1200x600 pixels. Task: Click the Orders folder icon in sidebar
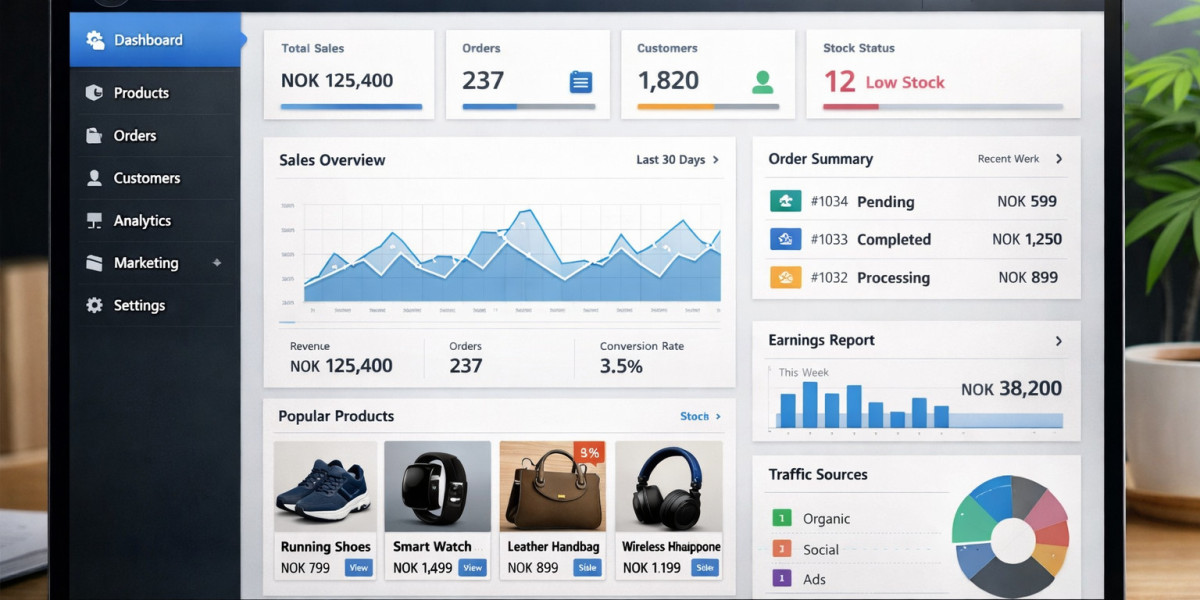click(95, 136)
